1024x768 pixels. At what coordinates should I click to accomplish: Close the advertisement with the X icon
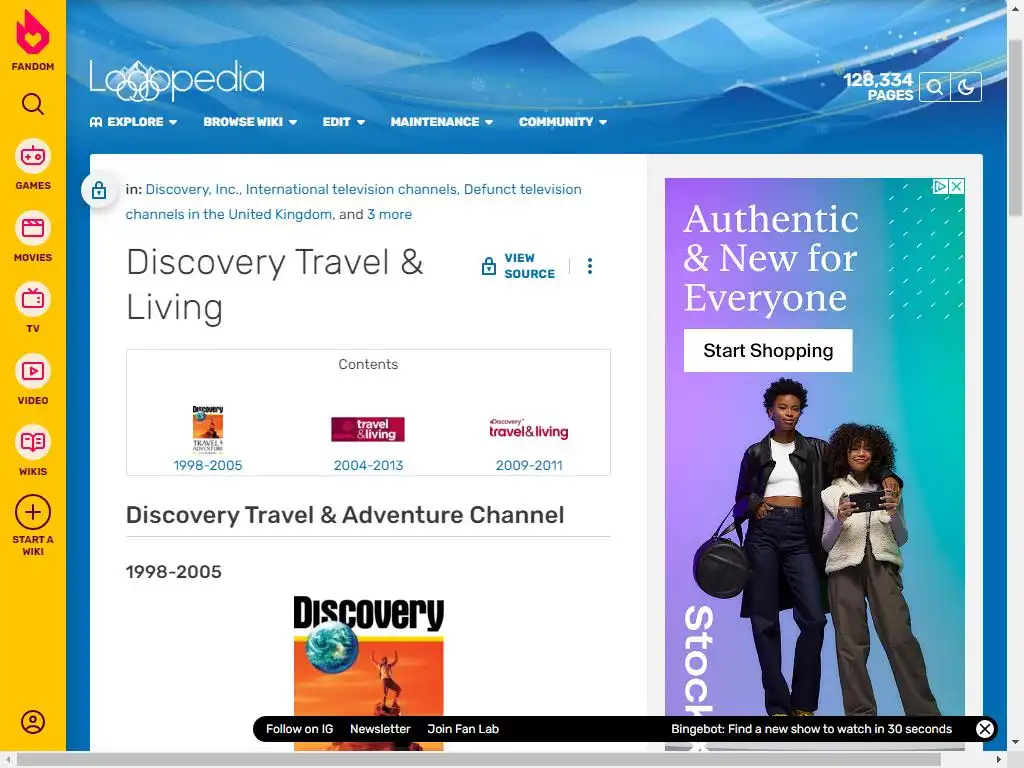coord(956,187)
